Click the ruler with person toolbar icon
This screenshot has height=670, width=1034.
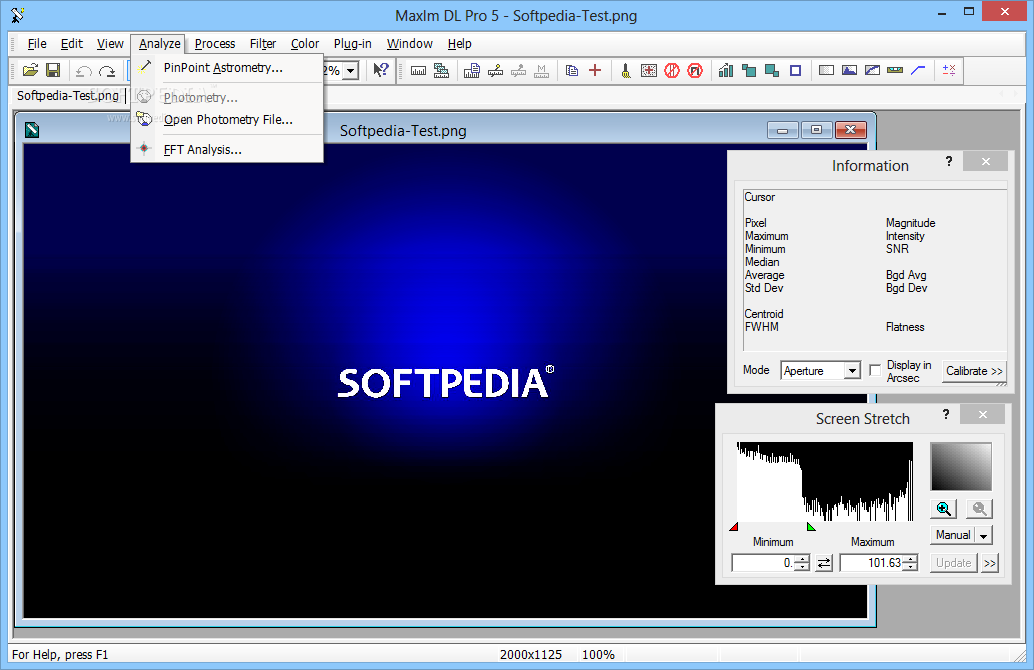(x=495, y=71)
